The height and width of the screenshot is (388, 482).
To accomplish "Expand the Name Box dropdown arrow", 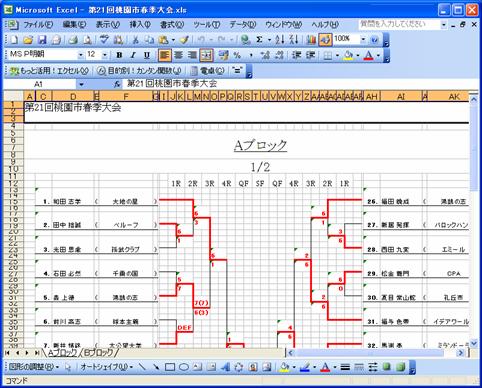I will [81, 84].
